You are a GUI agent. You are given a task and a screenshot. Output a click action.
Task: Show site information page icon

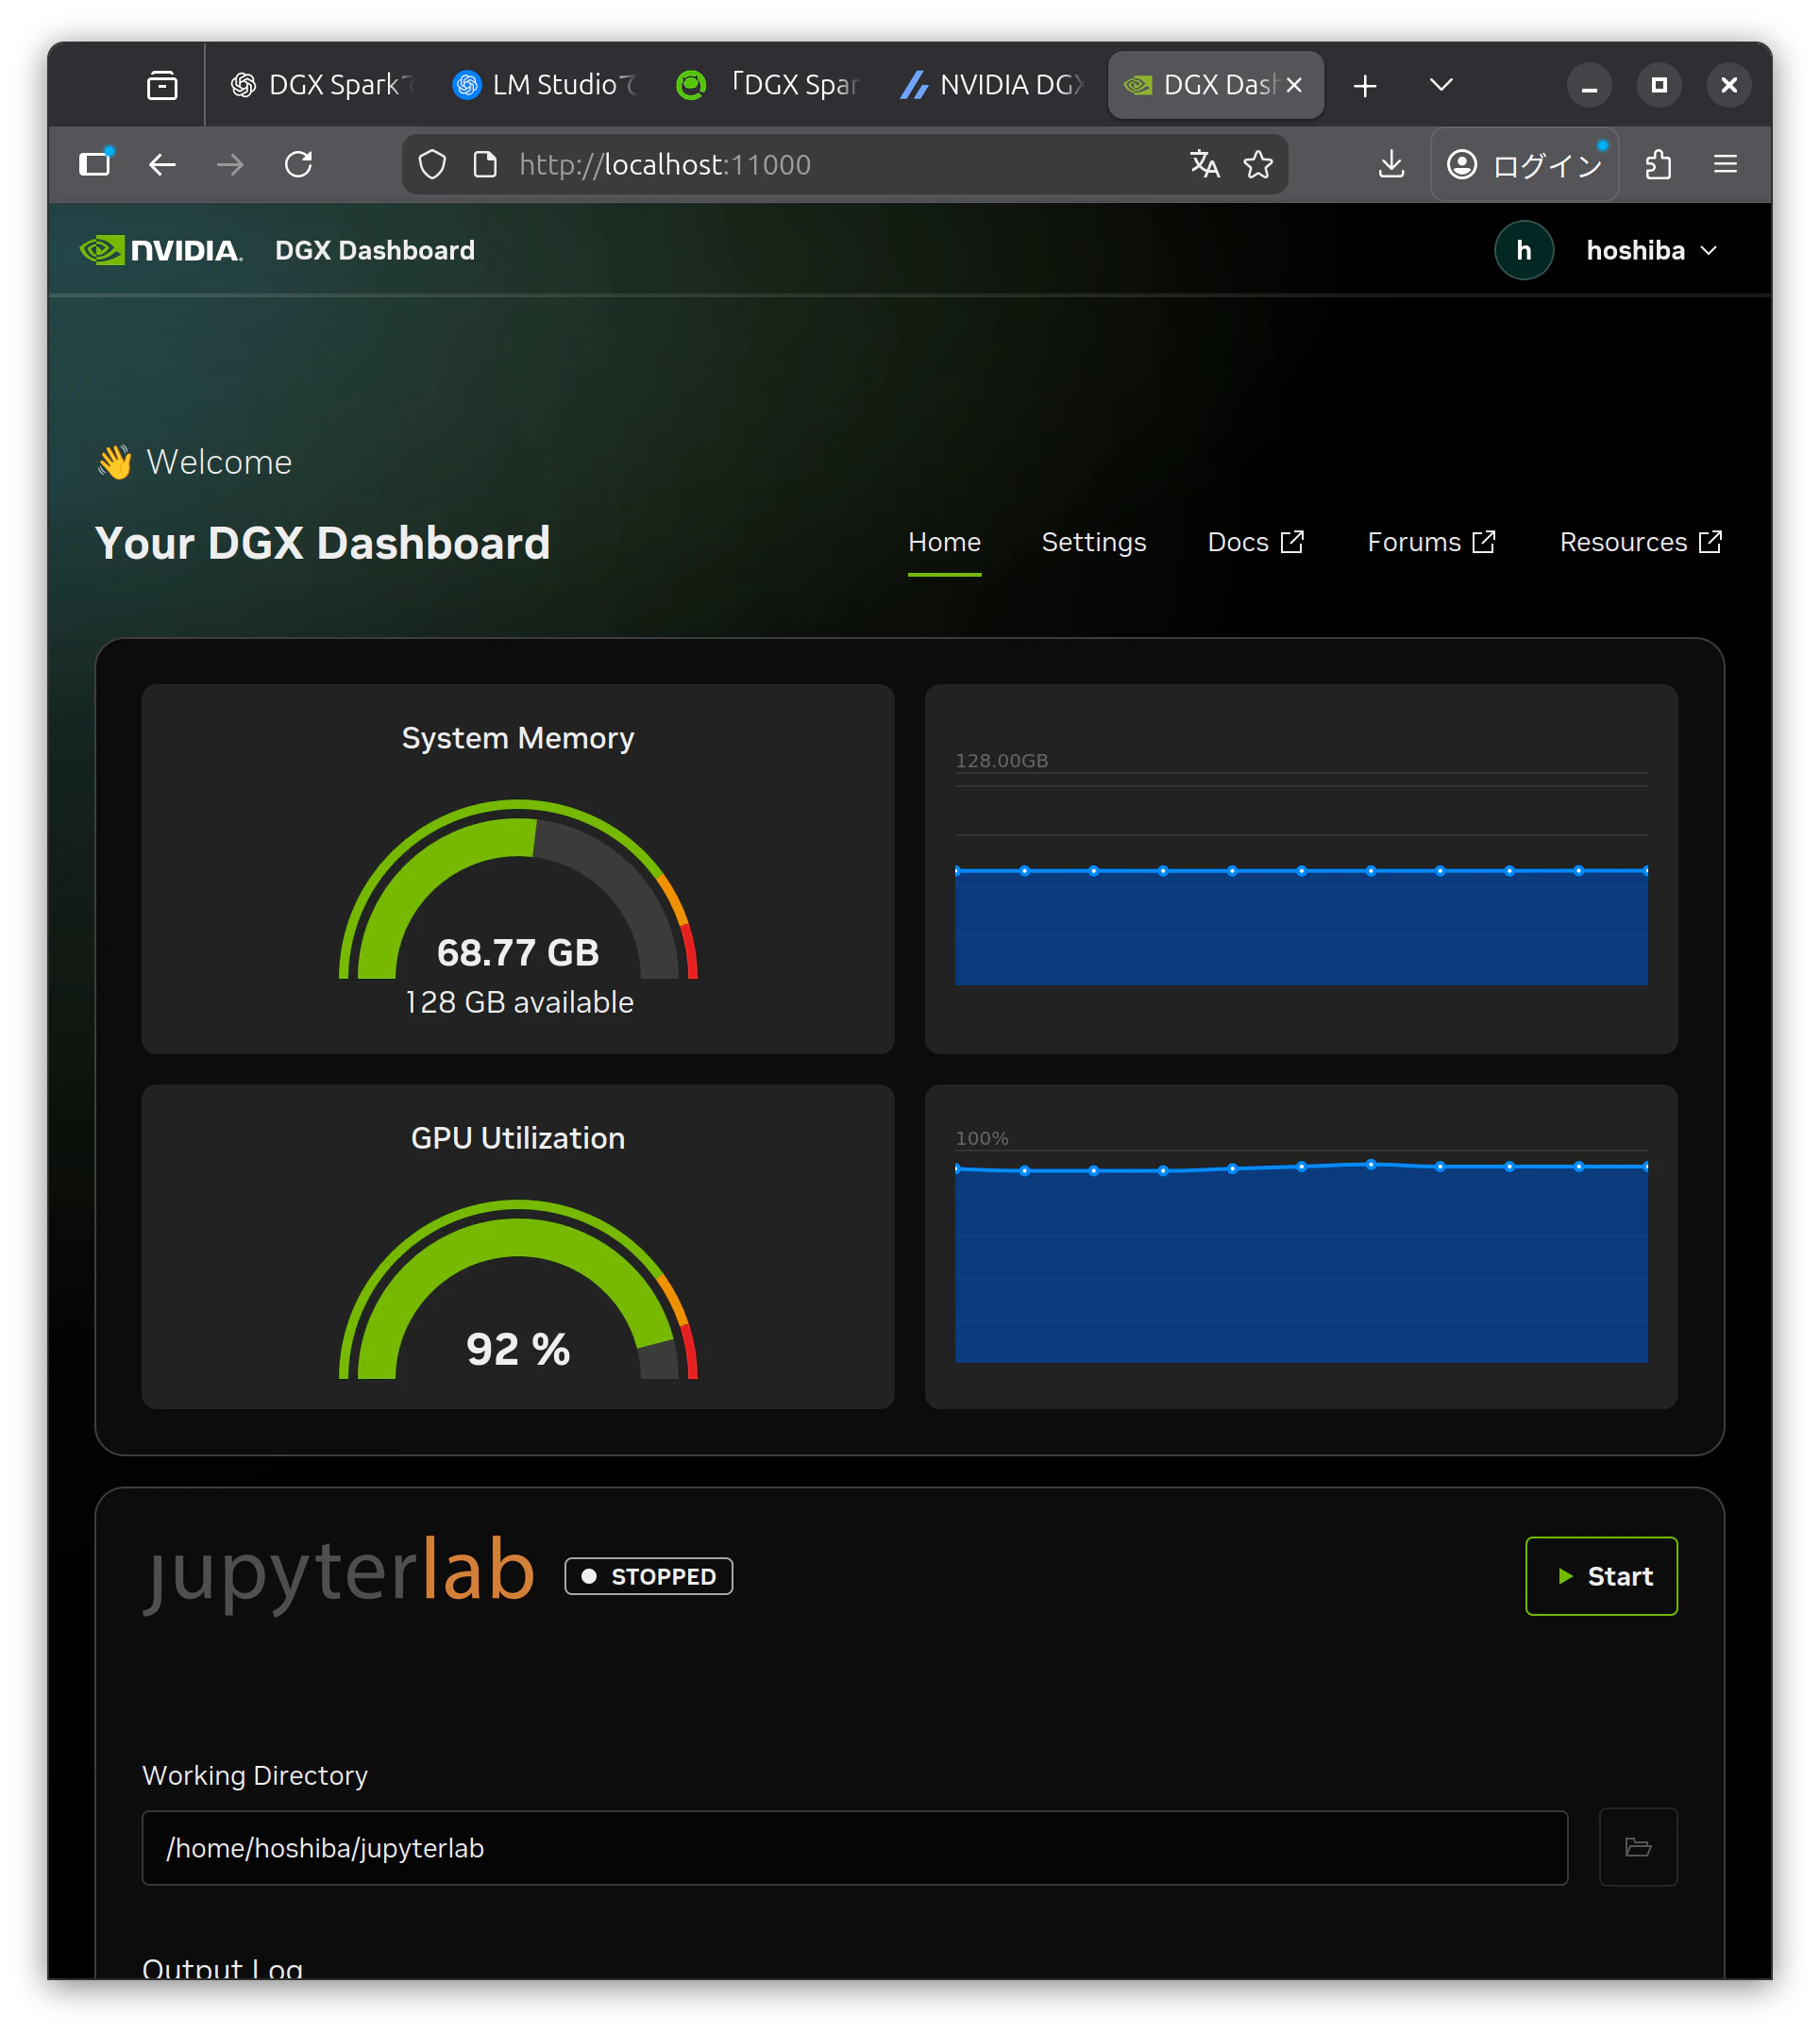click(x=484, y=164)
